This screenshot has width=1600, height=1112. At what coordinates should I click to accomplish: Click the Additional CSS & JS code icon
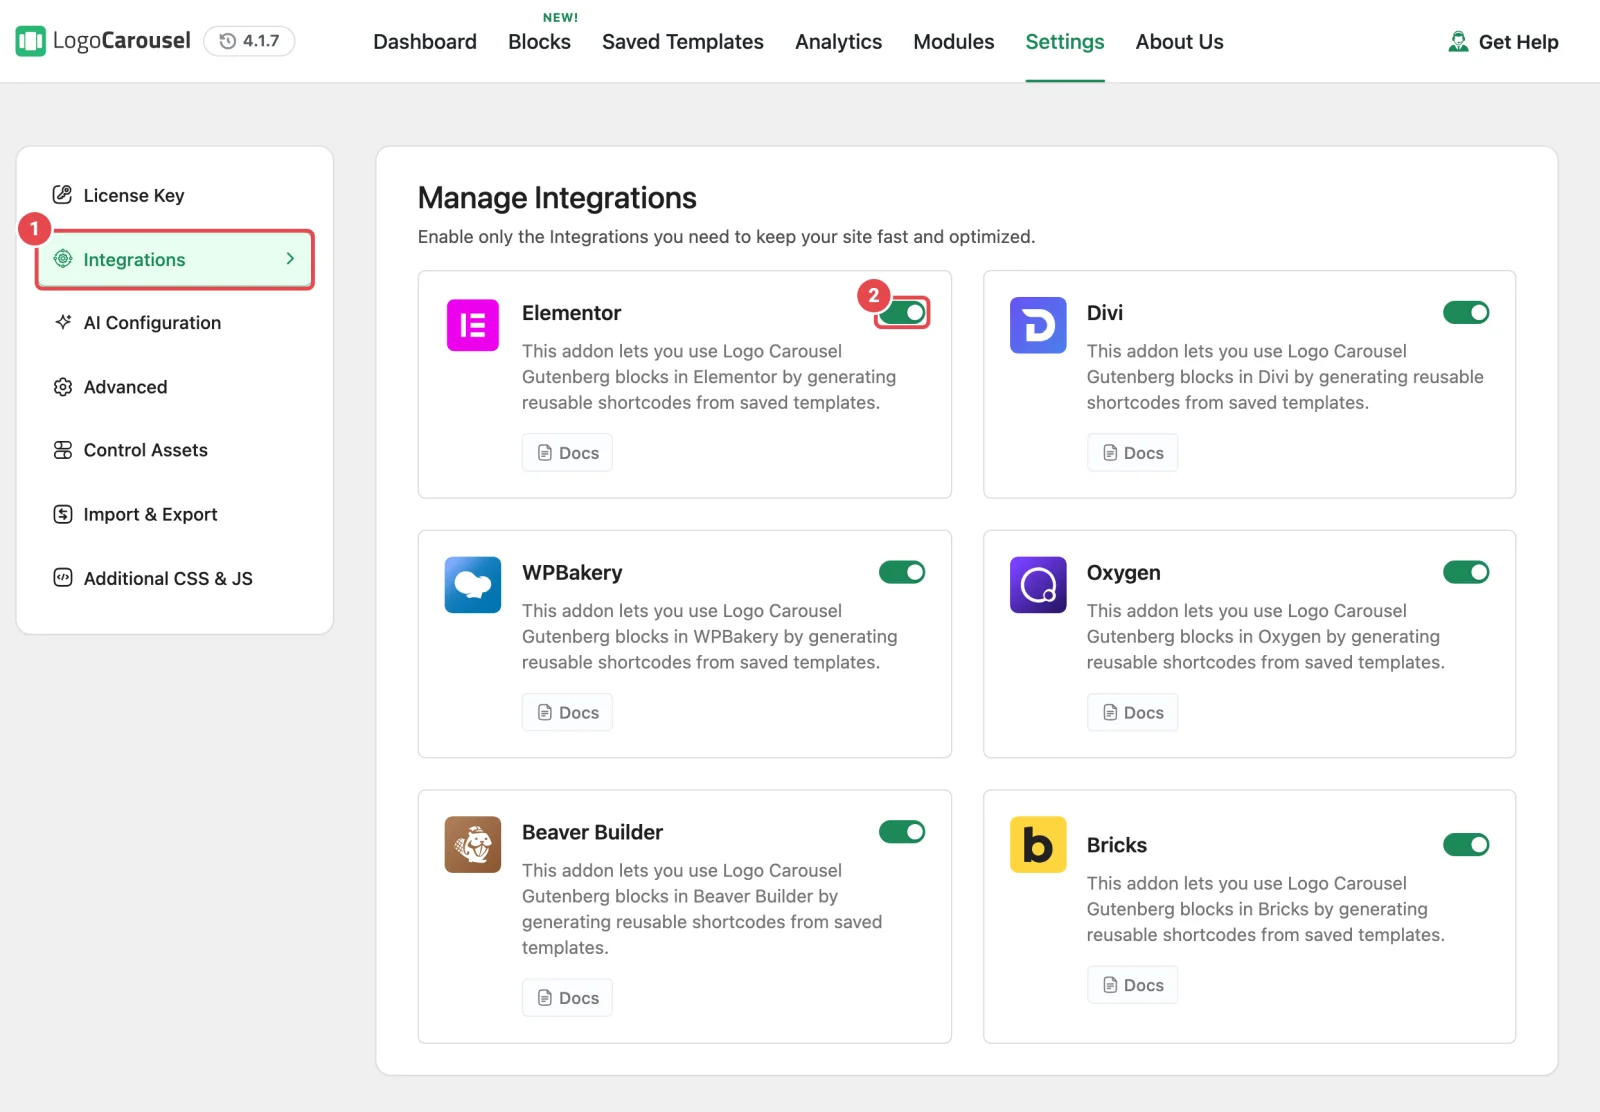point(63,578)
